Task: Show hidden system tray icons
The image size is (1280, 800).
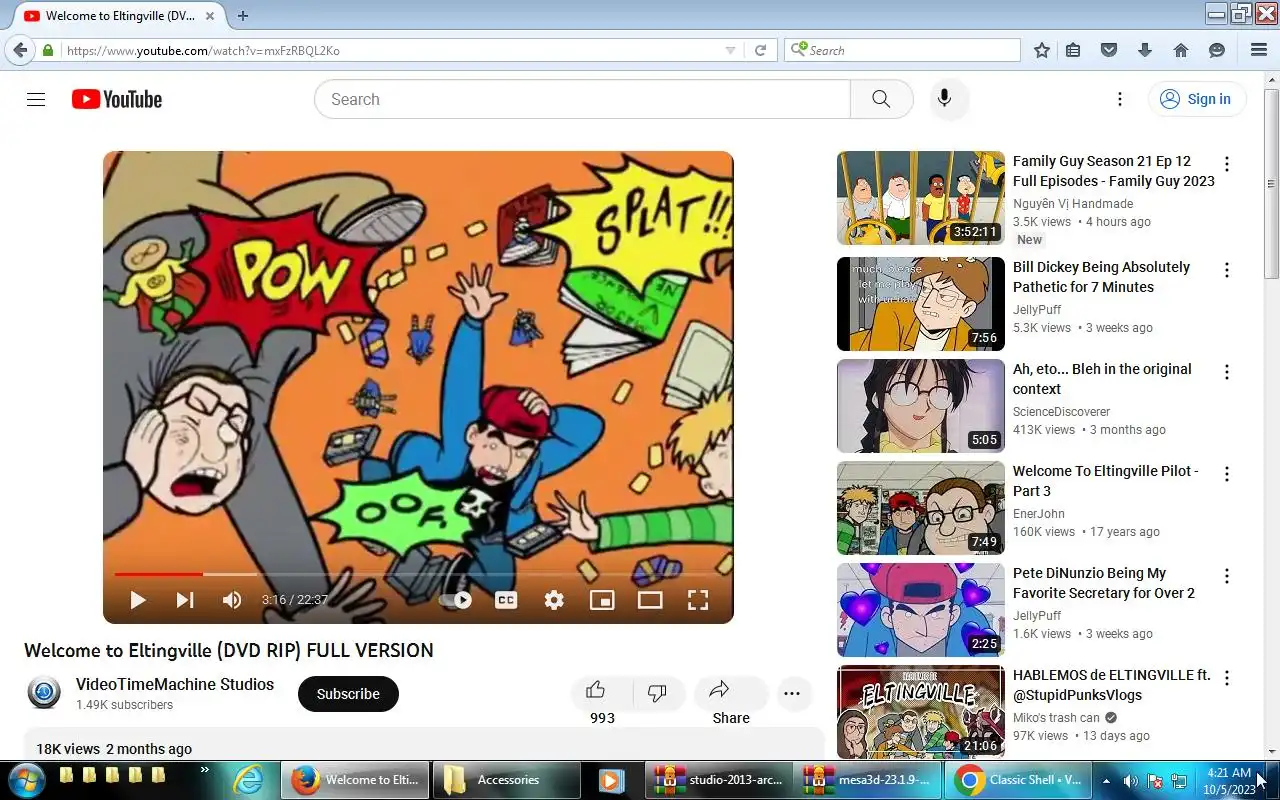Action: coord(1106,780)
